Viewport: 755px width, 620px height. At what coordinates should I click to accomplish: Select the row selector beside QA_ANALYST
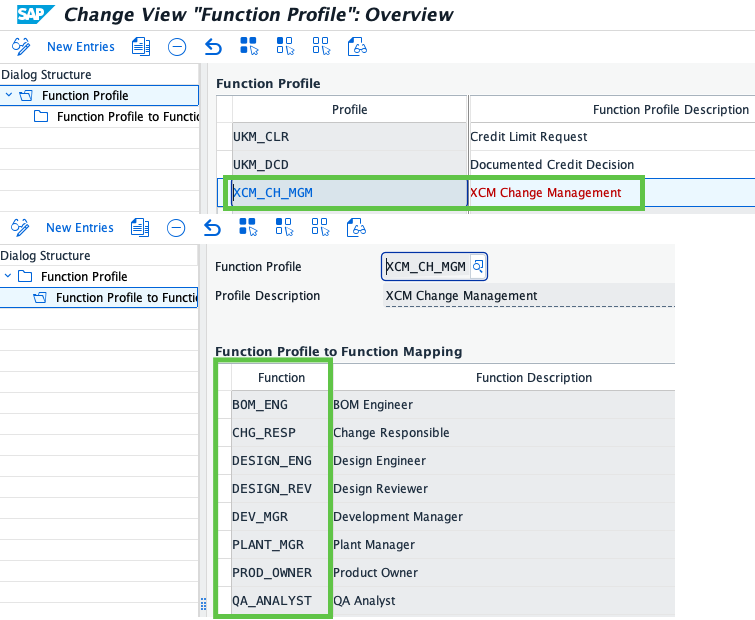(x=222, y=601)
